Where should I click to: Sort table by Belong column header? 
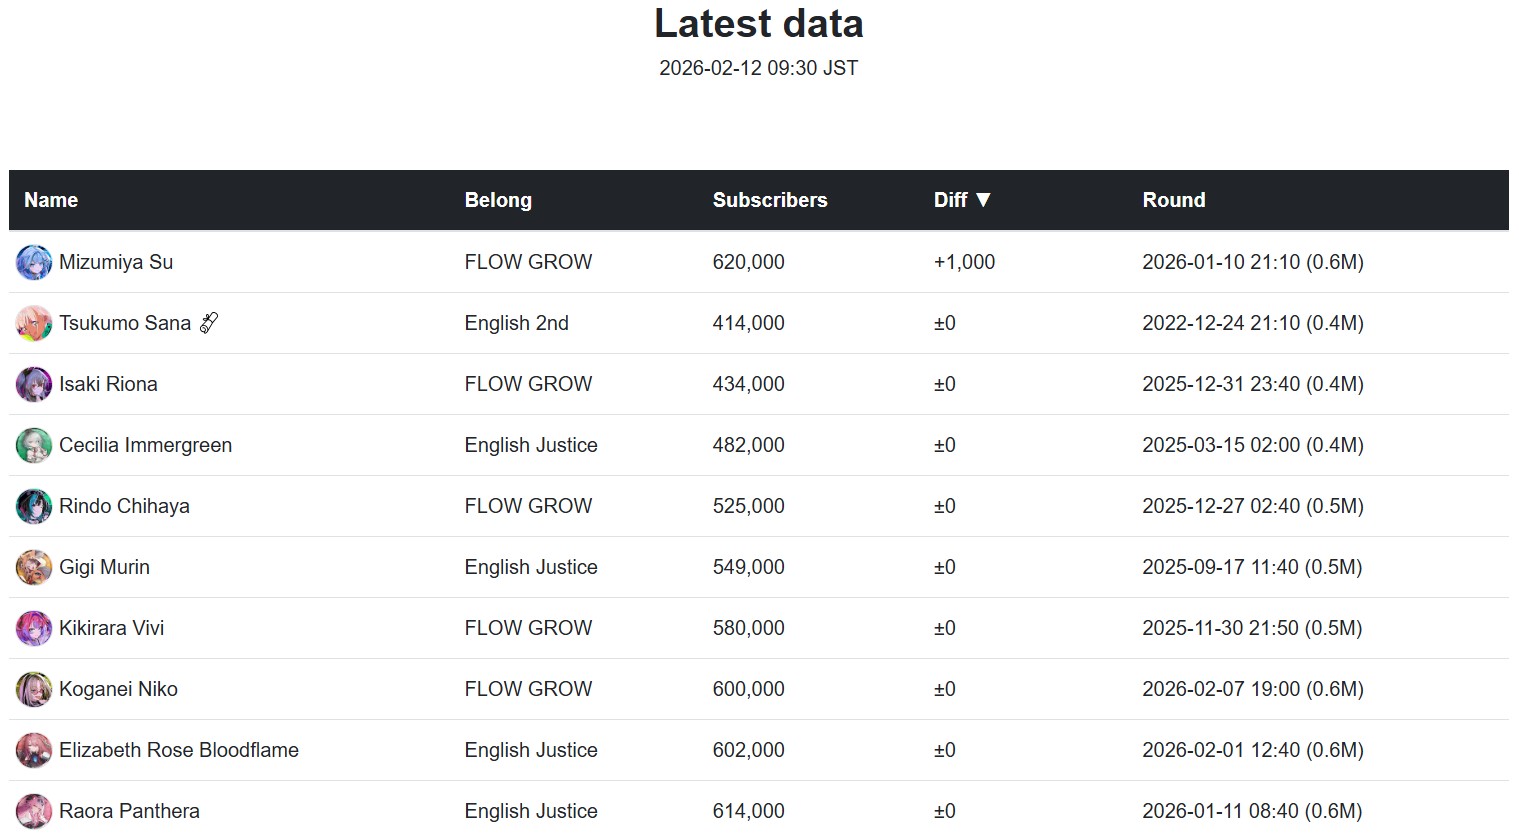click(x=498, y=200)
